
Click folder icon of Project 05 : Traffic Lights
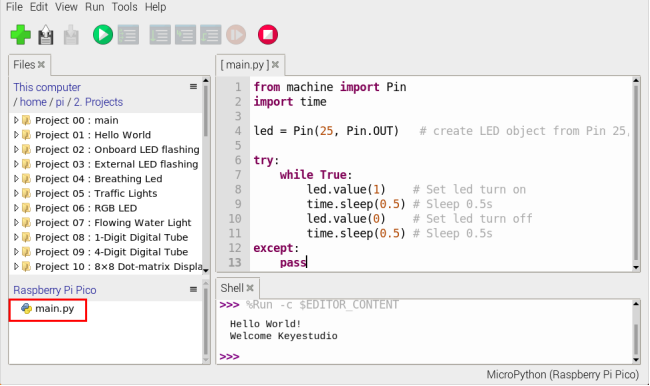[26, 193]
